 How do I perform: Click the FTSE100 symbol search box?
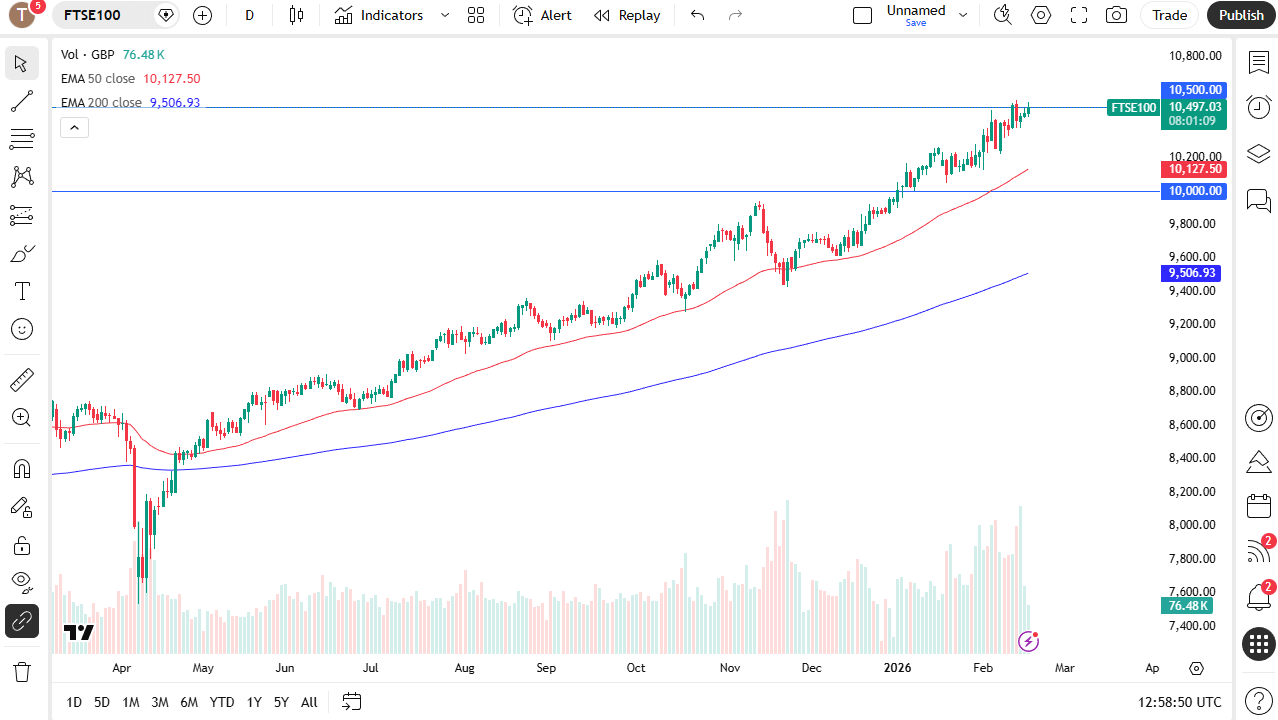pyautogui.click(x=114, y=15)
